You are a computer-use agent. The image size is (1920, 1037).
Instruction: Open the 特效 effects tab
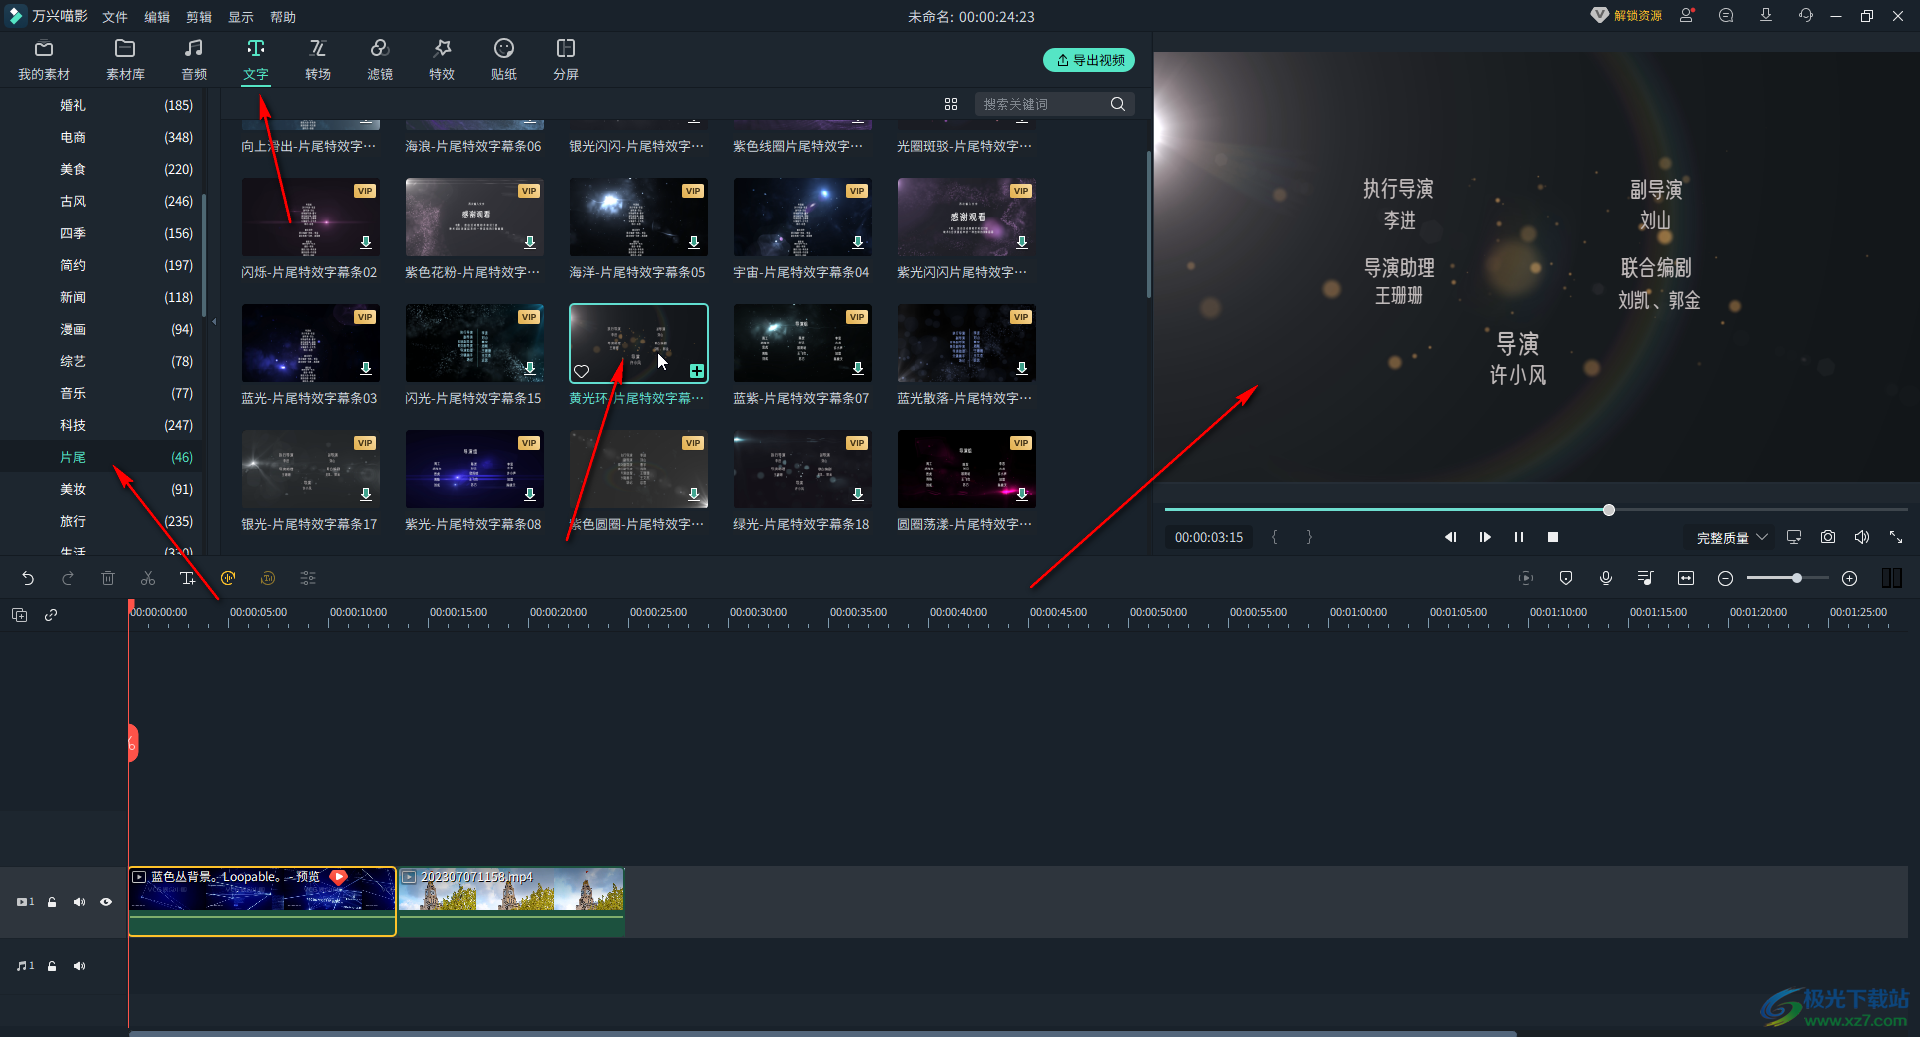tap(442, 60)
